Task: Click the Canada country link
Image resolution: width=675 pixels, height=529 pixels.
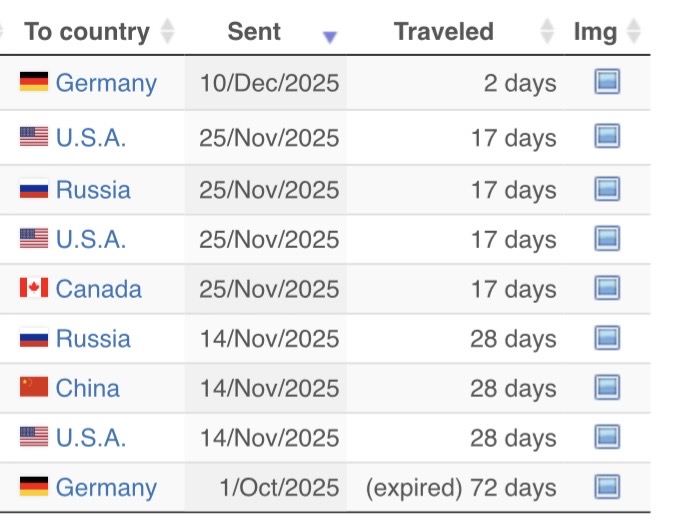Action: [98, 289]
